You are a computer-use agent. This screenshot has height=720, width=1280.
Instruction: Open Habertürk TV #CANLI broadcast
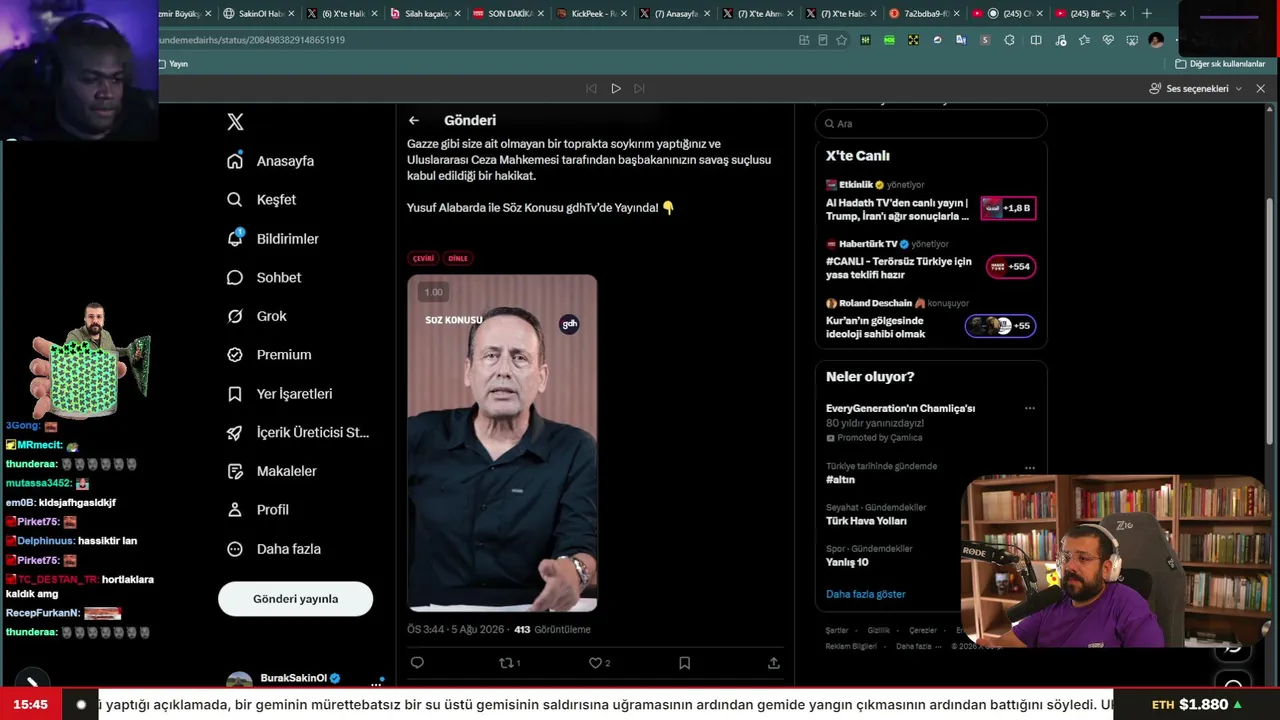click(x=931, y=260)
